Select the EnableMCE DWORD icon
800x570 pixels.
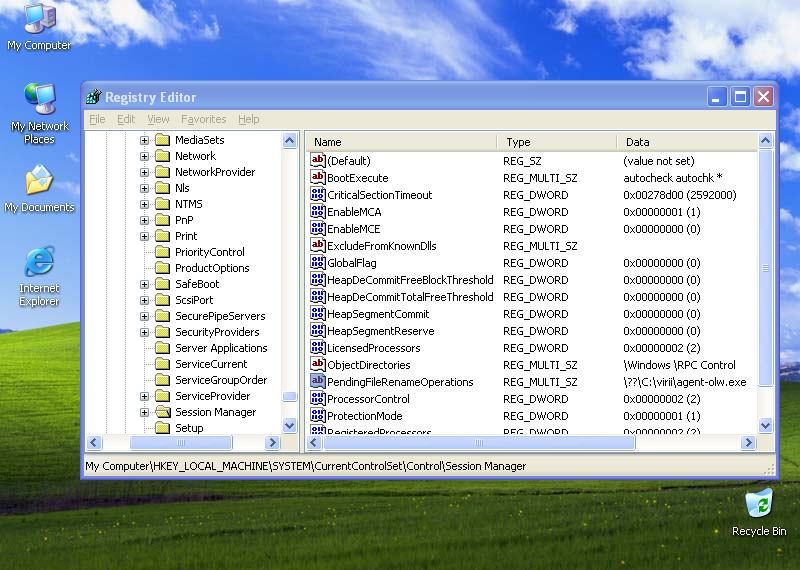click(x=317, y=229)
